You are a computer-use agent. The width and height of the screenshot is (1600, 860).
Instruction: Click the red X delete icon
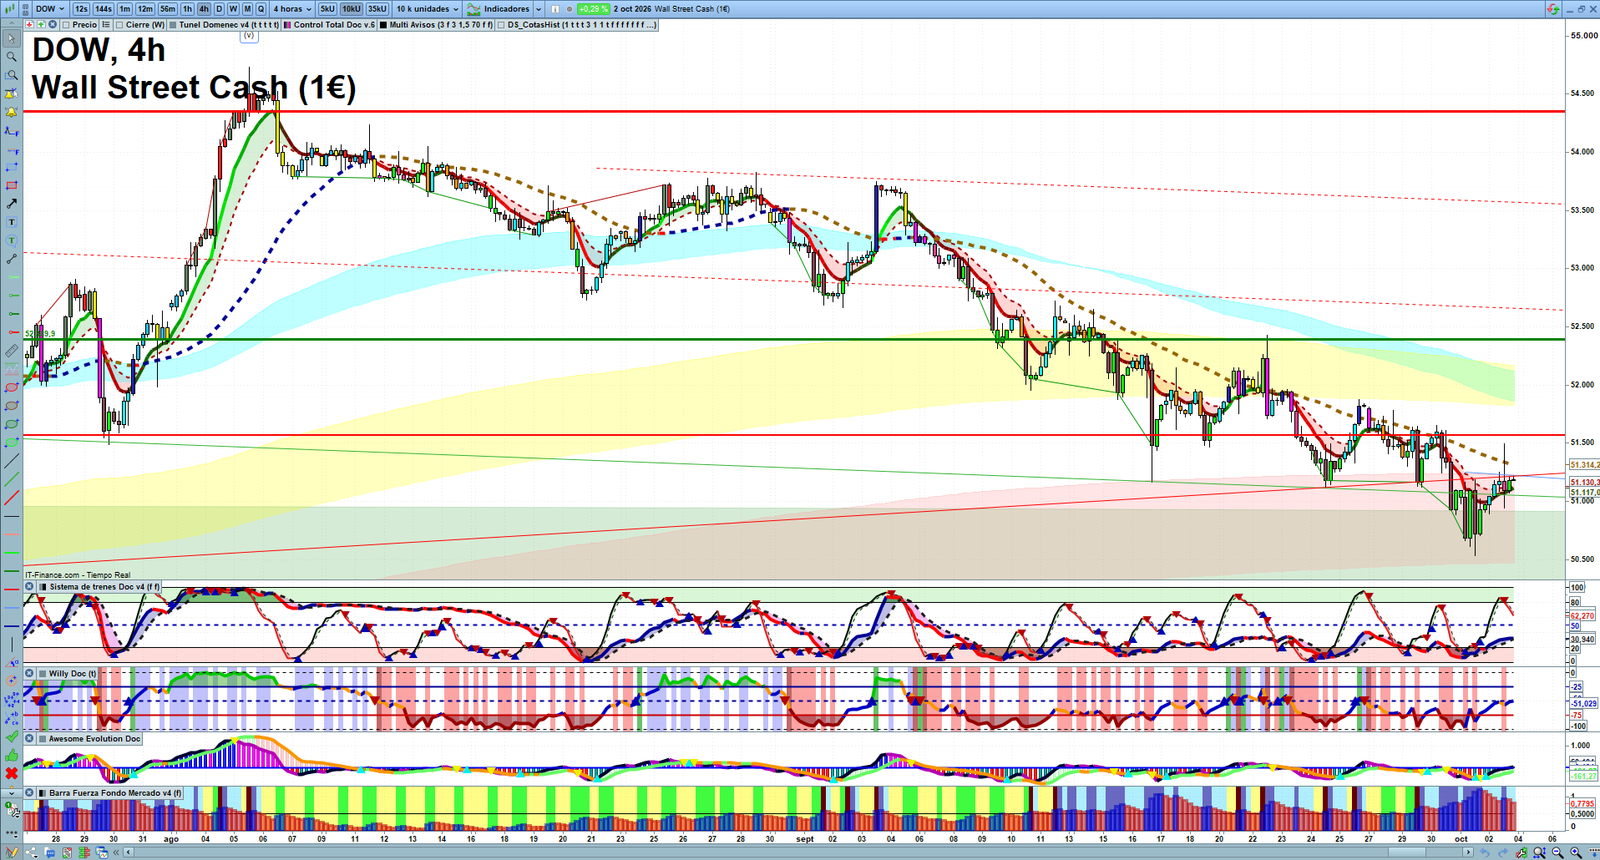click(12, 773)
